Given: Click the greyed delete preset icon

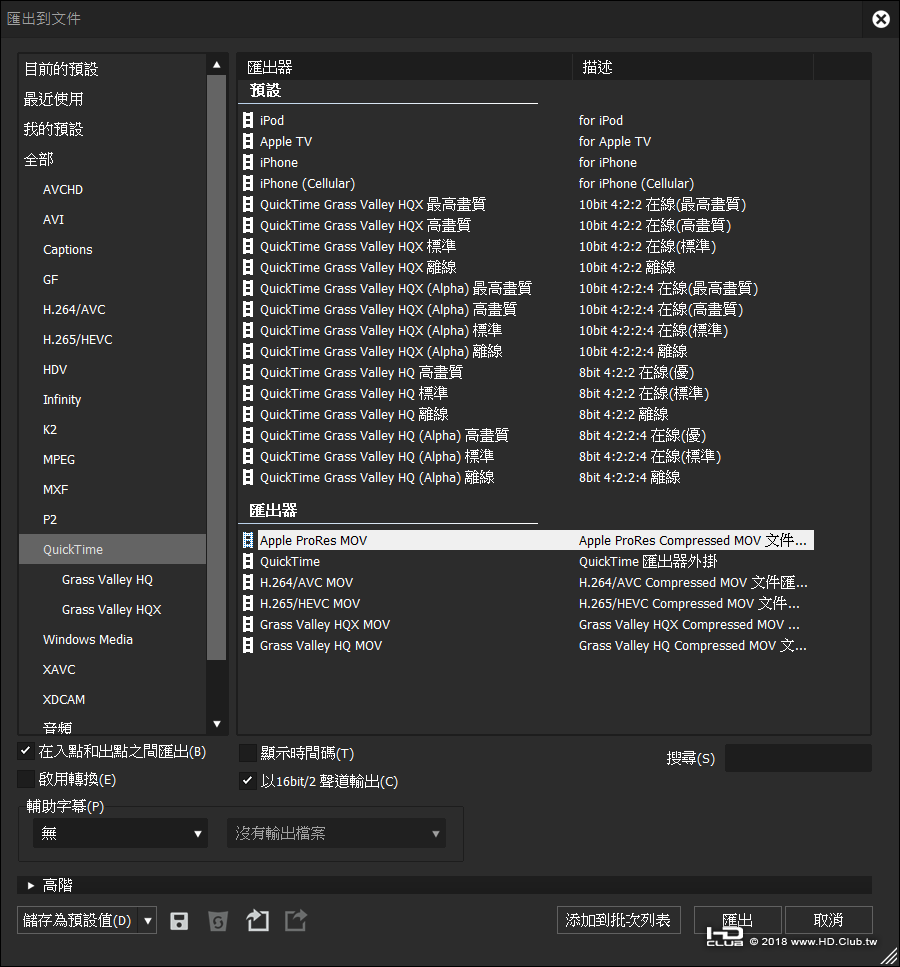Looking at the screenshot, I should [x=218, y=921].
